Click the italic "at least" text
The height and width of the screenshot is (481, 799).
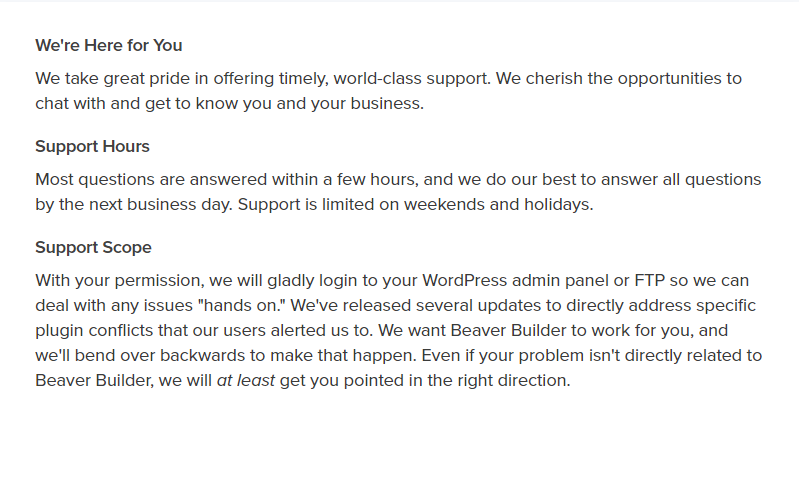click(x=246, y=381)
